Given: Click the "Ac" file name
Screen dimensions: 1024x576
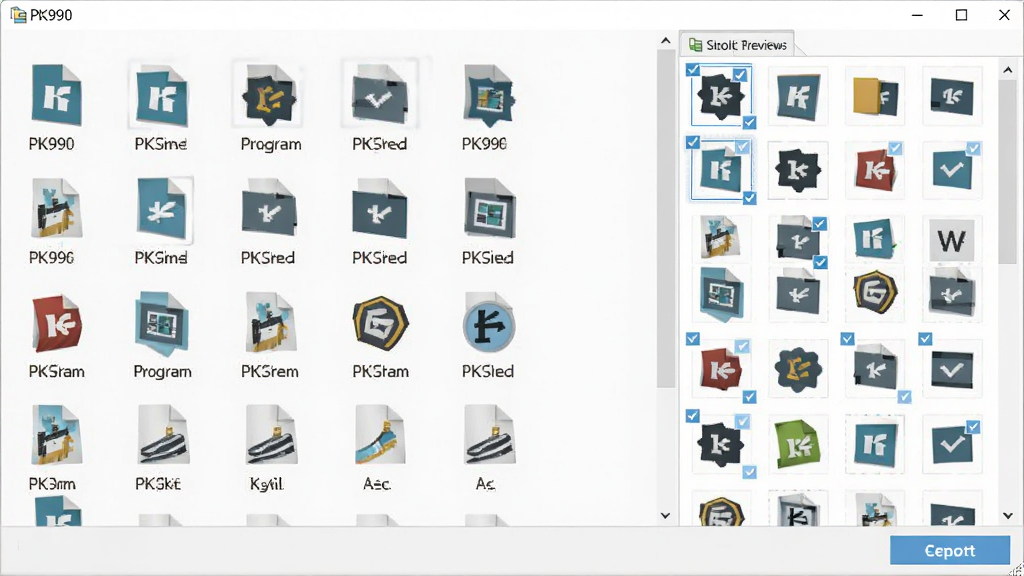Looking at the screenshot, I should coord(485,484).
